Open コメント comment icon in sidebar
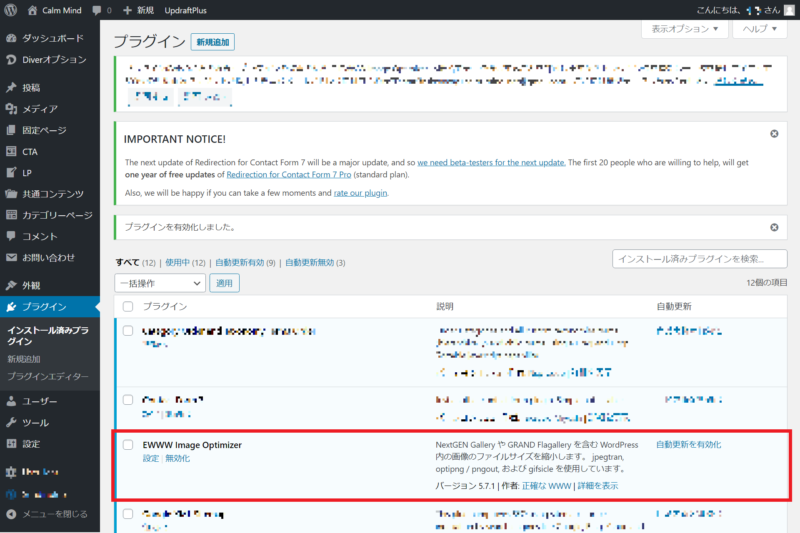Image resolution: width=800 pixels, height=533 pixels. click(x=11, y=236)
